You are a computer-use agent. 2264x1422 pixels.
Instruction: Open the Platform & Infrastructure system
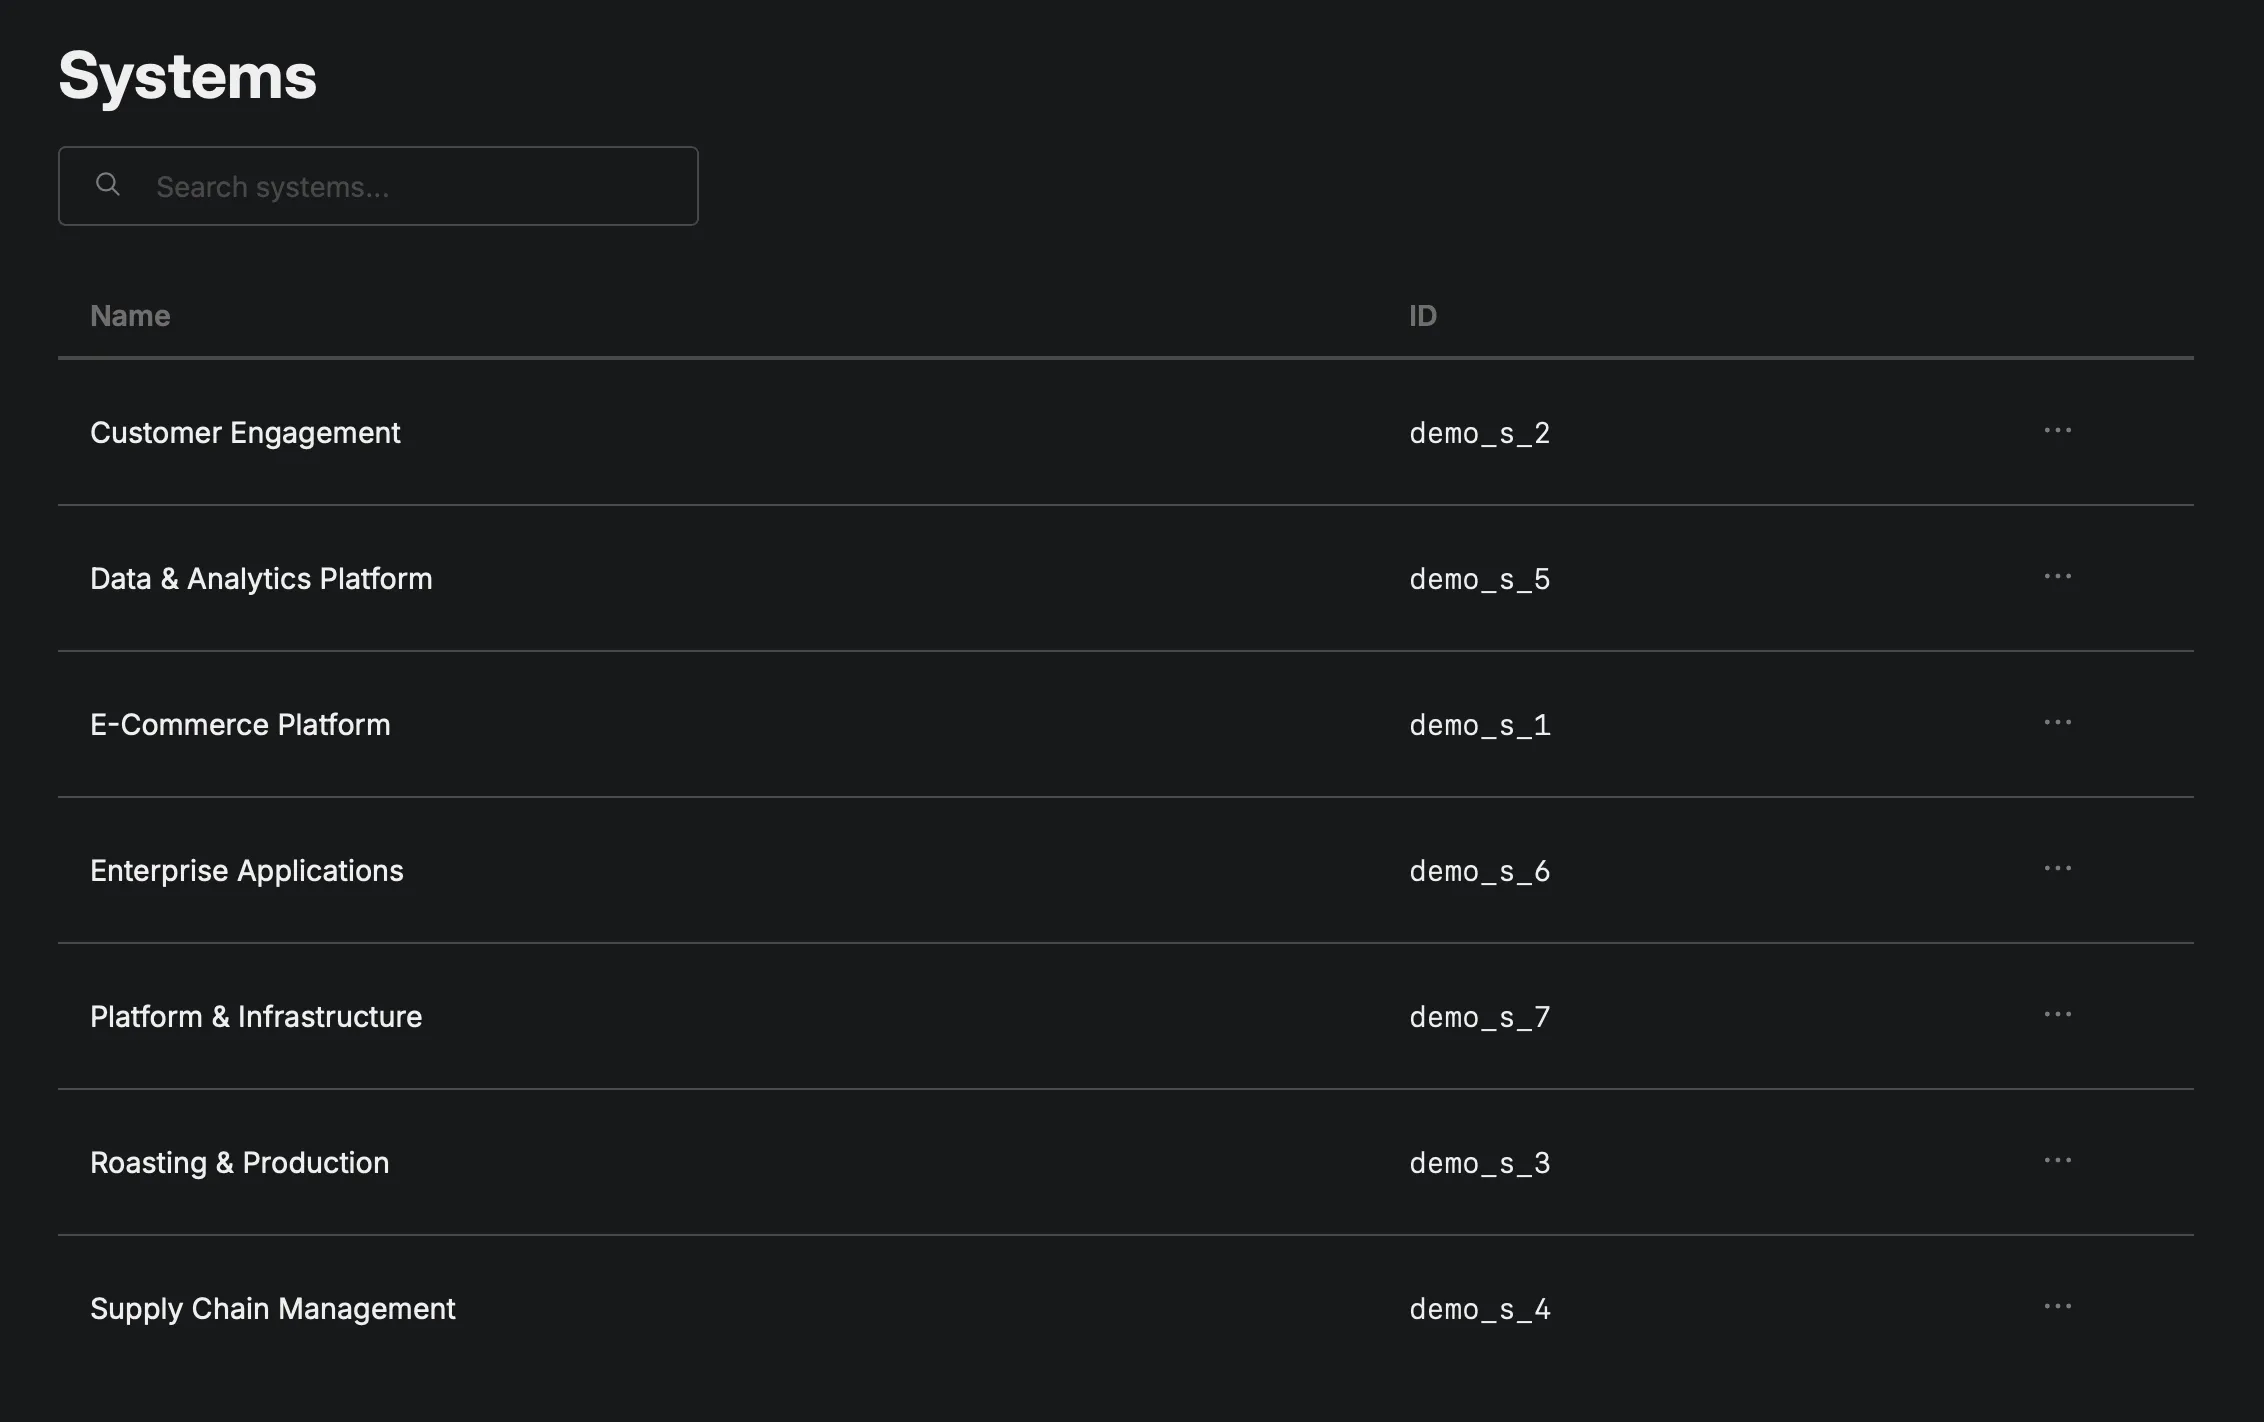256,1017
